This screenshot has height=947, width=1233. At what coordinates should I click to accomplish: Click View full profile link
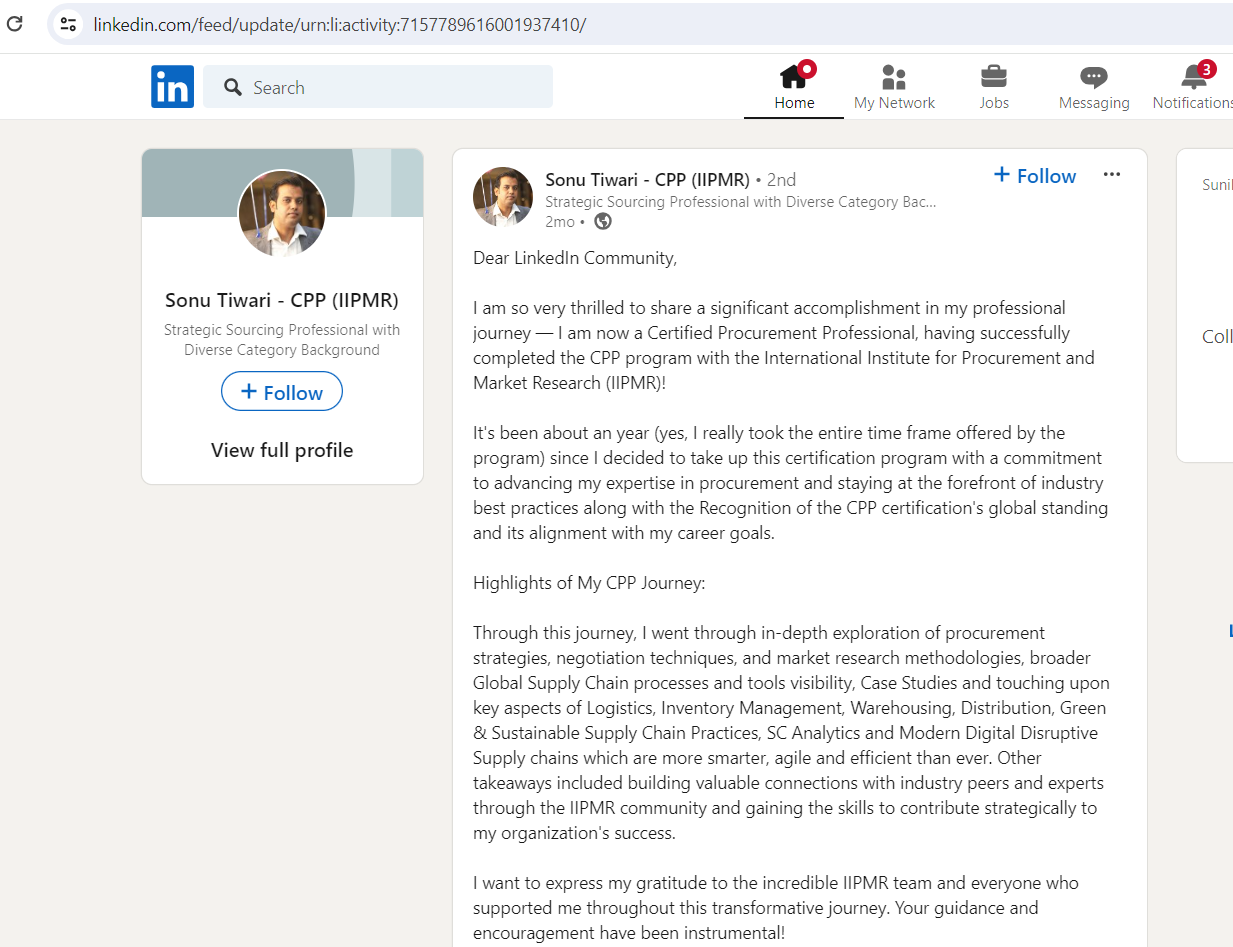click(x=282, y=450)
